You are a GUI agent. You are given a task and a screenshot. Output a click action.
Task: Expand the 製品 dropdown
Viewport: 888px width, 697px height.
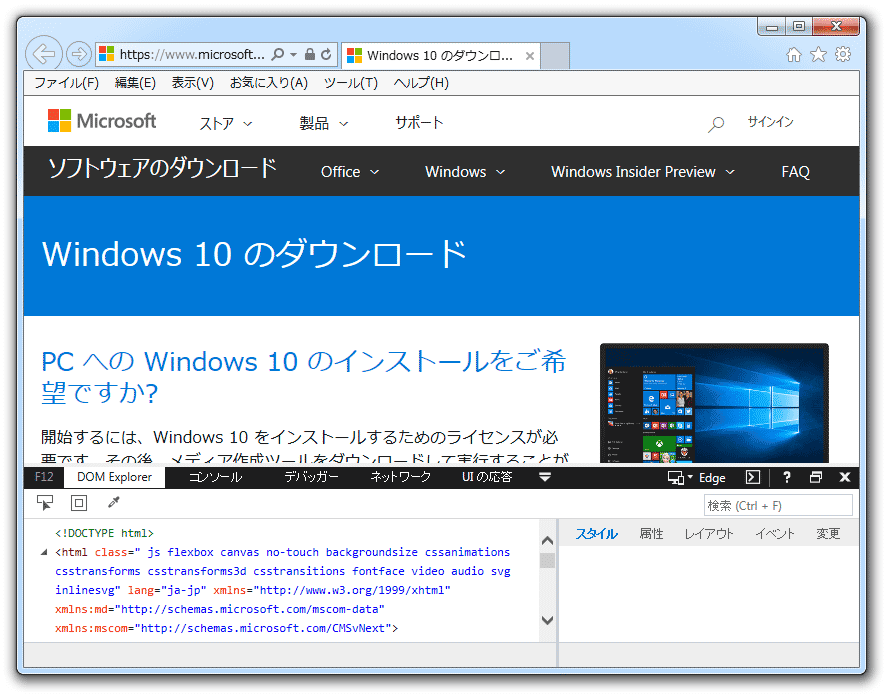coord(323,123)
